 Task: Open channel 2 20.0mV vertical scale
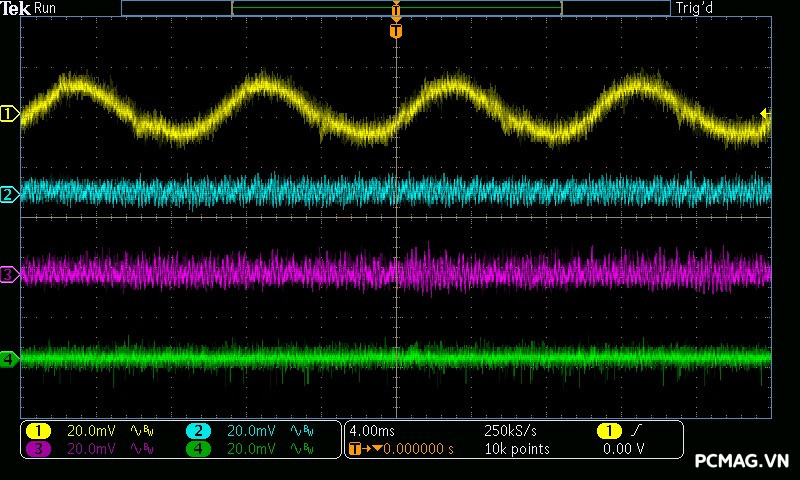click(x=251, y=430)
